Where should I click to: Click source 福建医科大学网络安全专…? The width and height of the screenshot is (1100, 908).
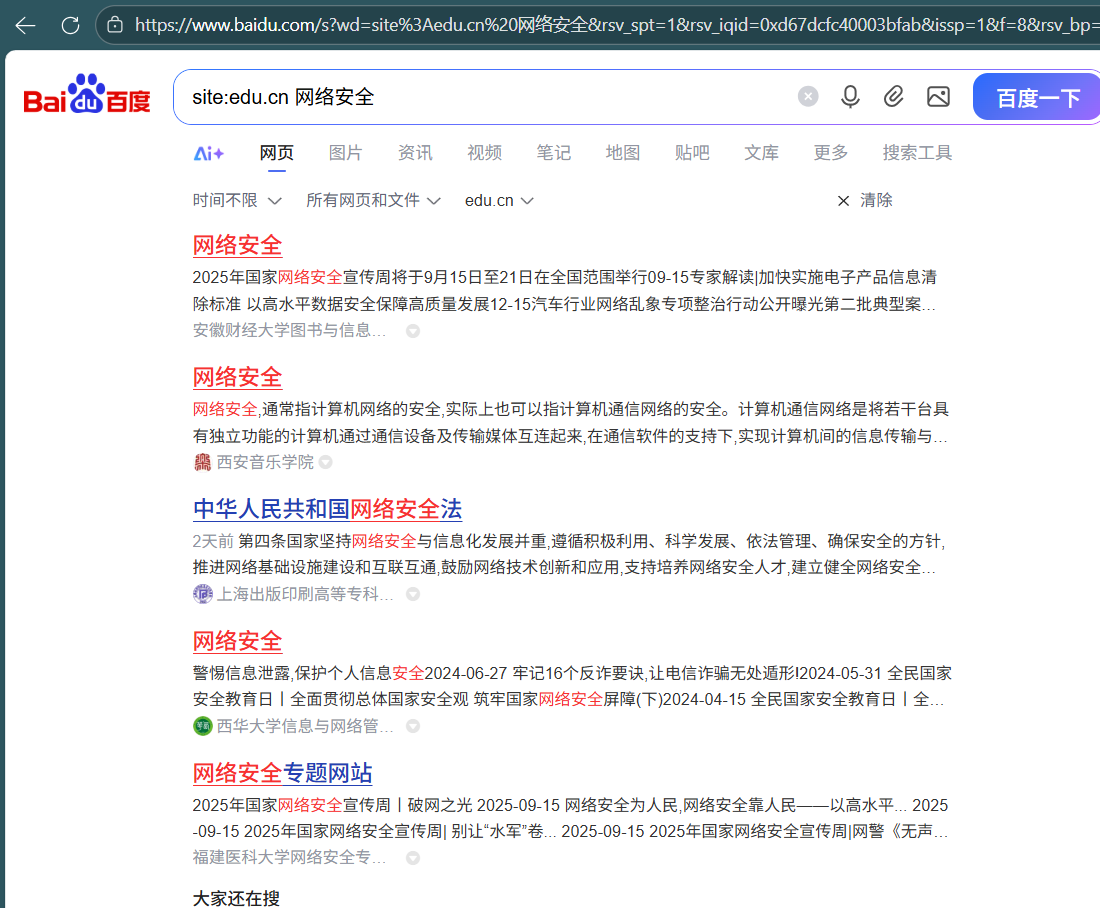(290, 857)
